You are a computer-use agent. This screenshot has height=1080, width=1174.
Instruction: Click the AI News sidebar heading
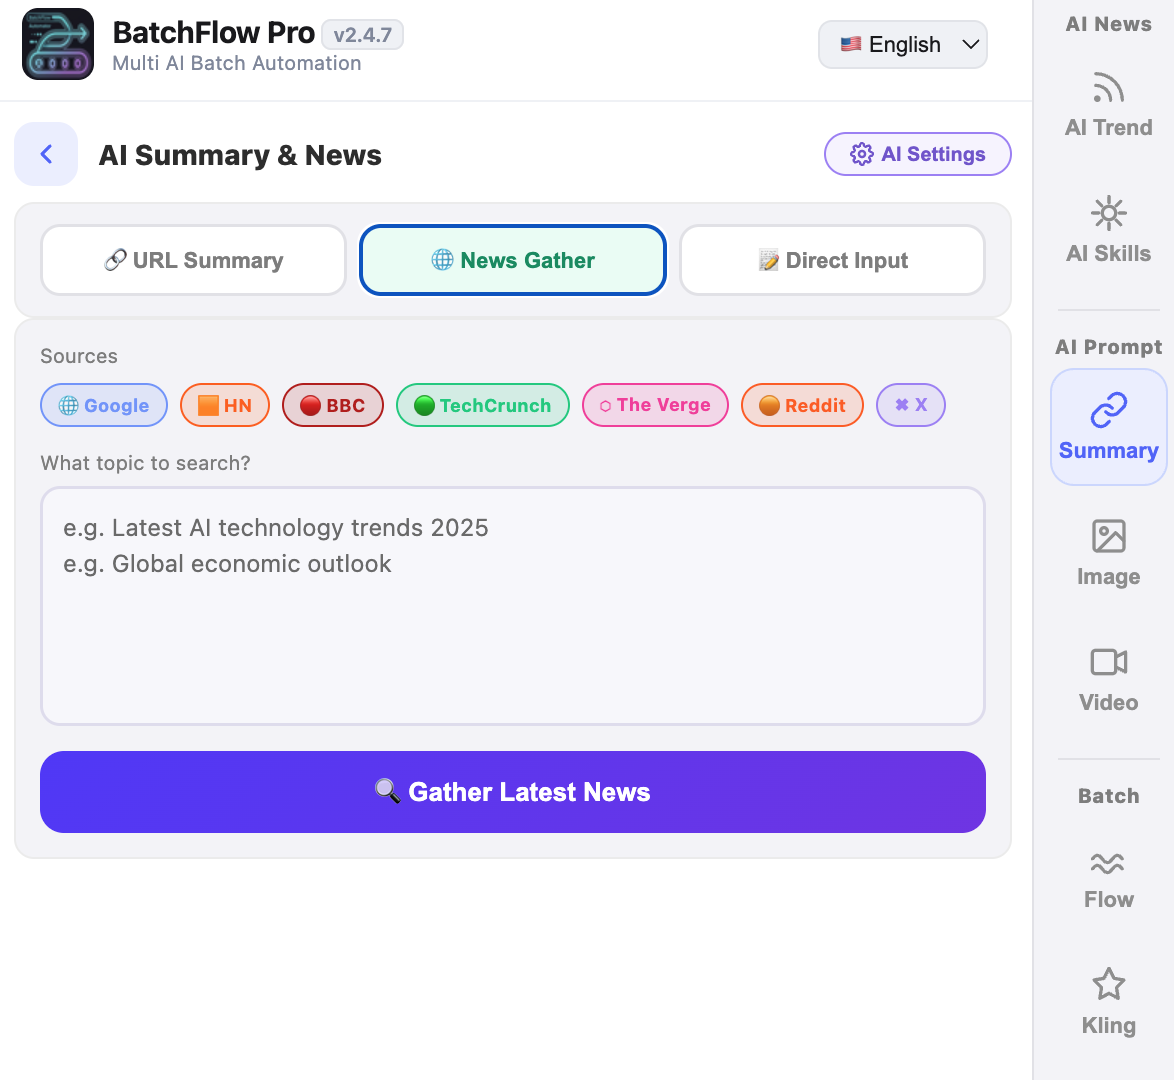[x=1108, y=24]
